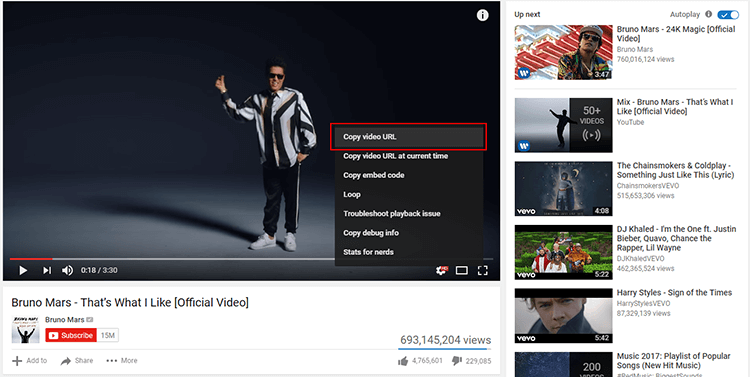Click the 229,085 dislikes count
Viewport: 750px width, 377px height.
[x=478, y=361]
